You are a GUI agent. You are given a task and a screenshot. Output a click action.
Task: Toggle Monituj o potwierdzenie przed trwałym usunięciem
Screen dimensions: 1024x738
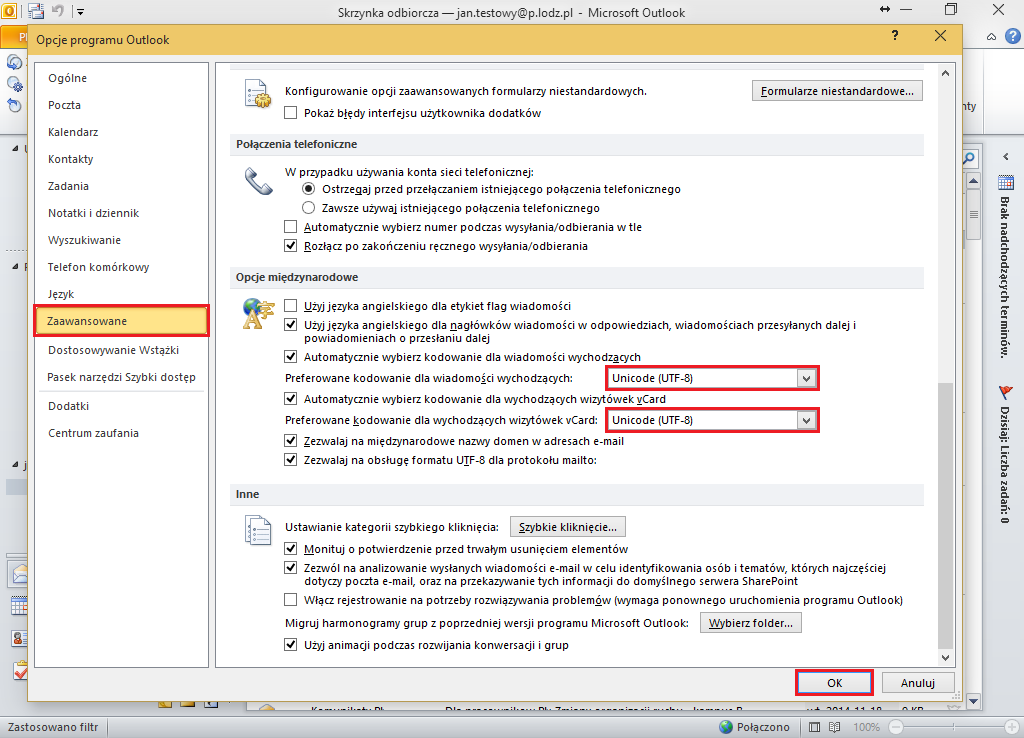point(291,549)
